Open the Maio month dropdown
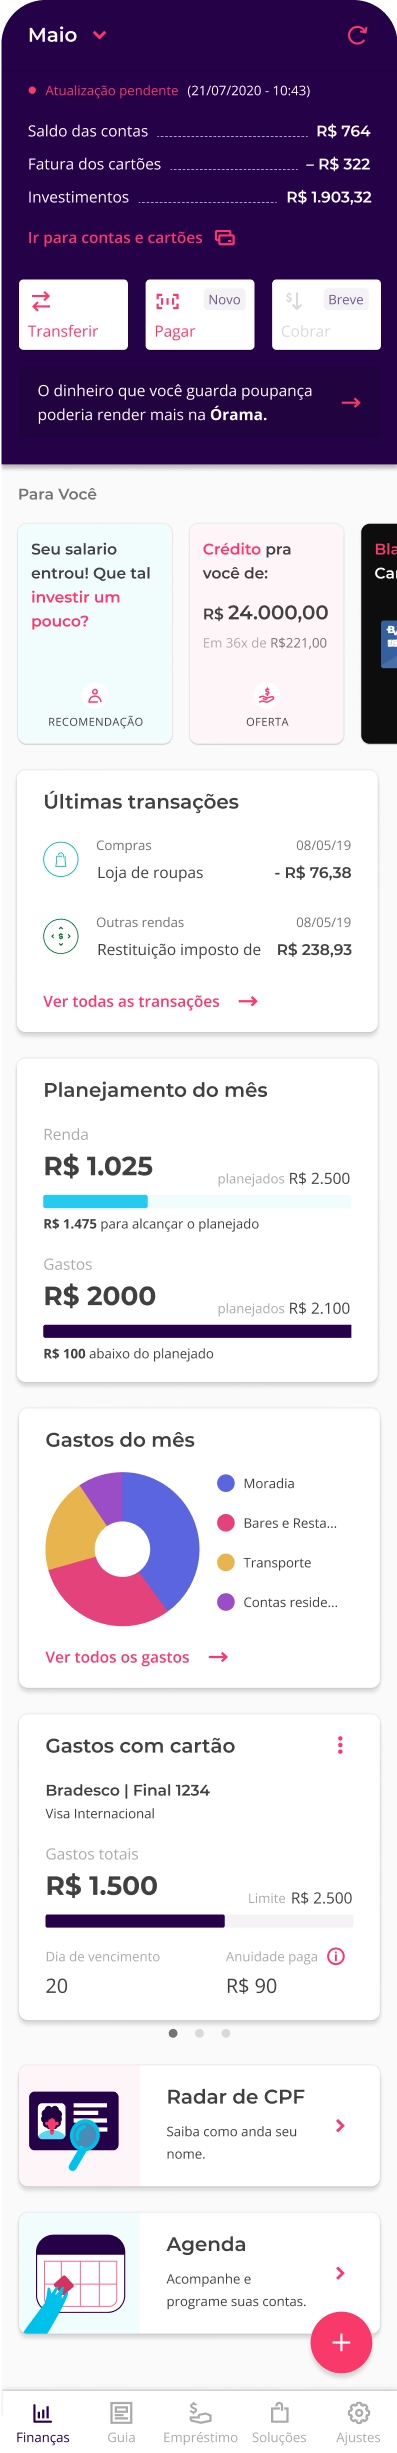This screenshot has width=397, height=2453. [x=67, y=36]
